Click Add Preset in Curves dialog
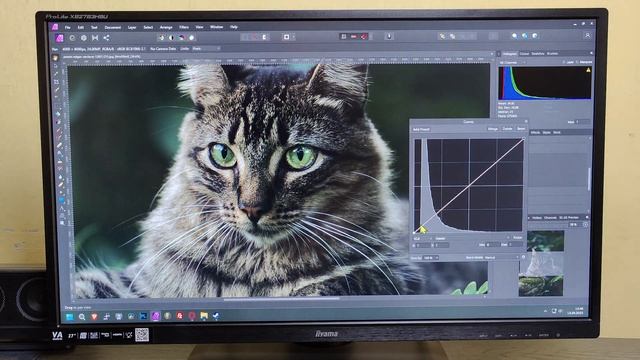Image resolution: width=640 pixels, height=360 pixels. coord(421,129)
